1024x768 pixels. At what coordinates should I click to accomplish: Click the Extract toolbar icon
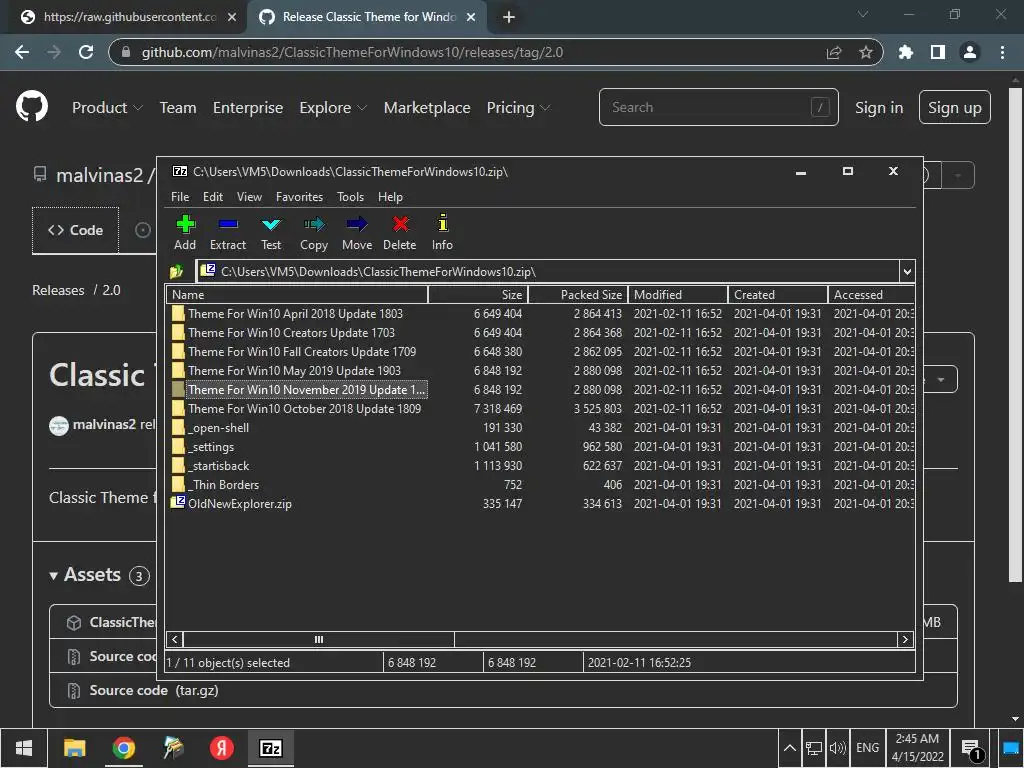[228, 232]
